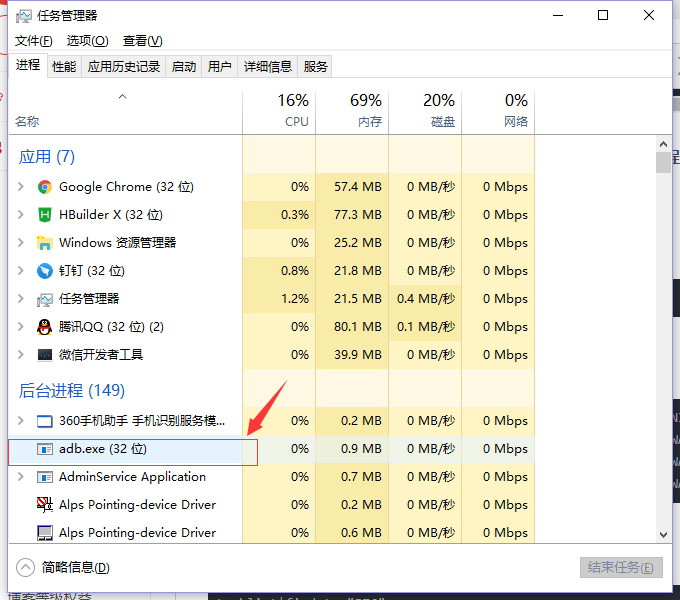Expand the 任务管理器 process row
The height and width of the screenshot is (600, 680).
[20, 299]
